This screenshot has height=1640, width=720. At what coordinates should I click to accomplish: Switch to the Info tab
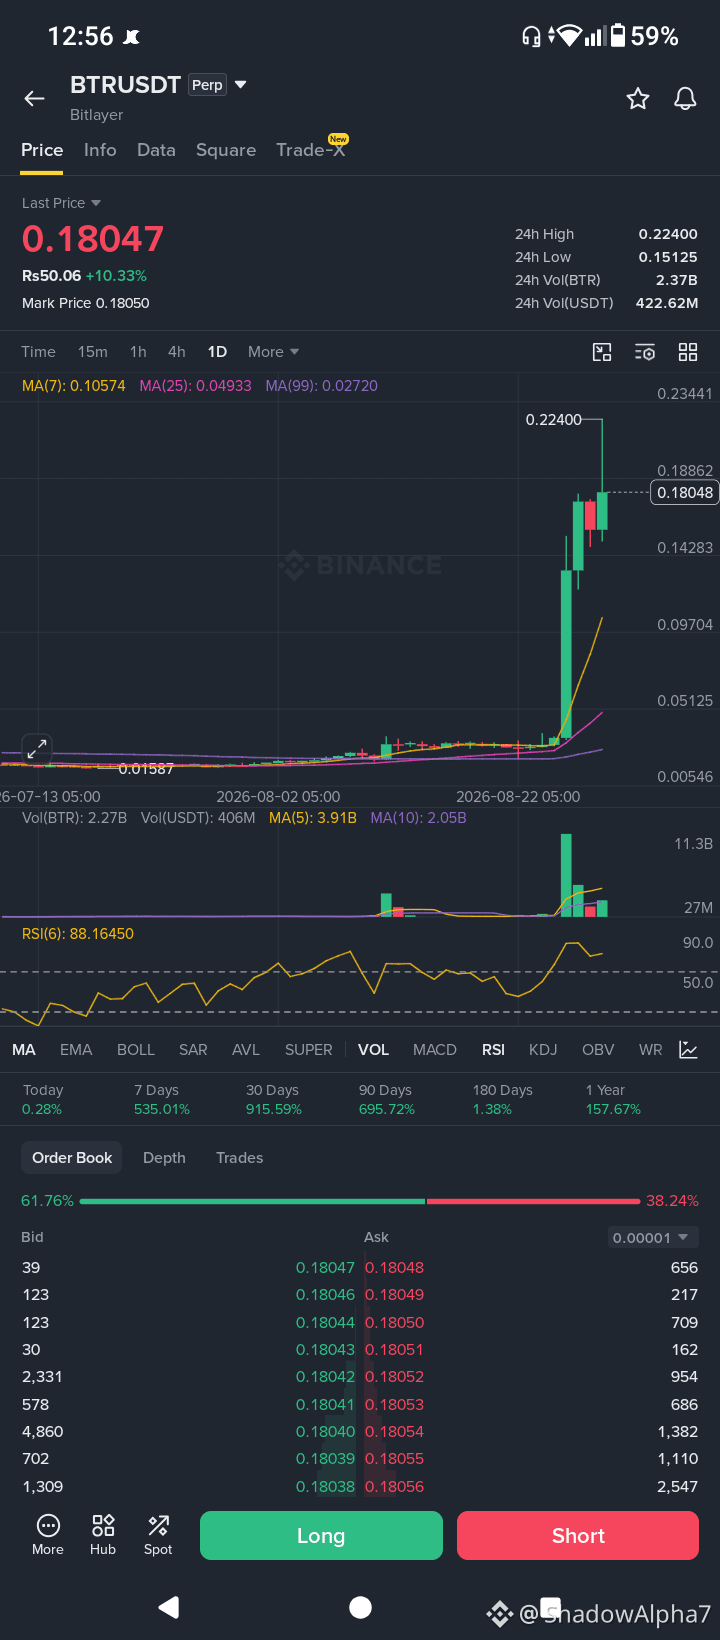tap(100, 150)
